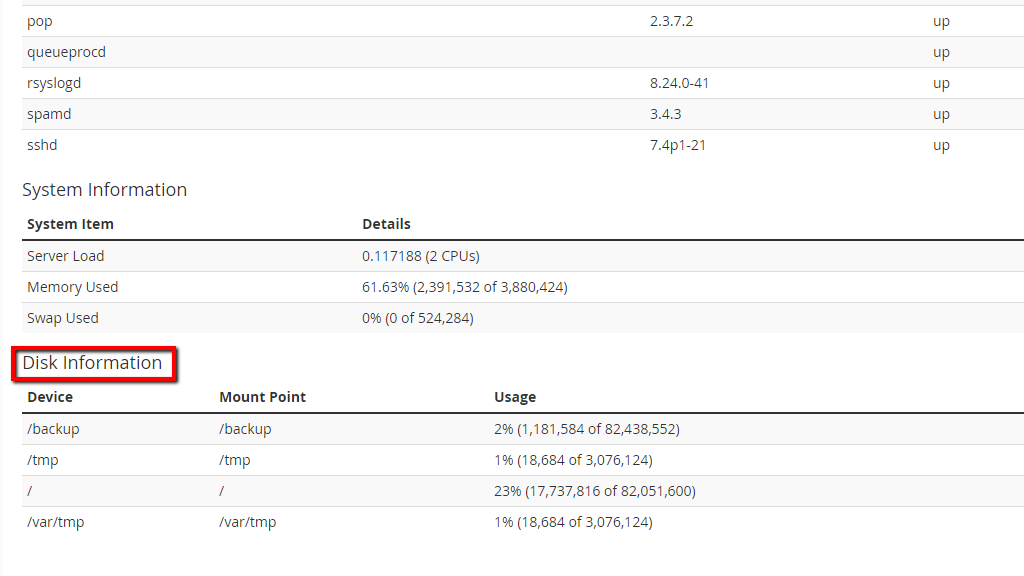The width and height of the screenshot is (1024, 576).
Task: Select the Memory Used percentage details
Action: pyautogui.click(x=464, y=287)
